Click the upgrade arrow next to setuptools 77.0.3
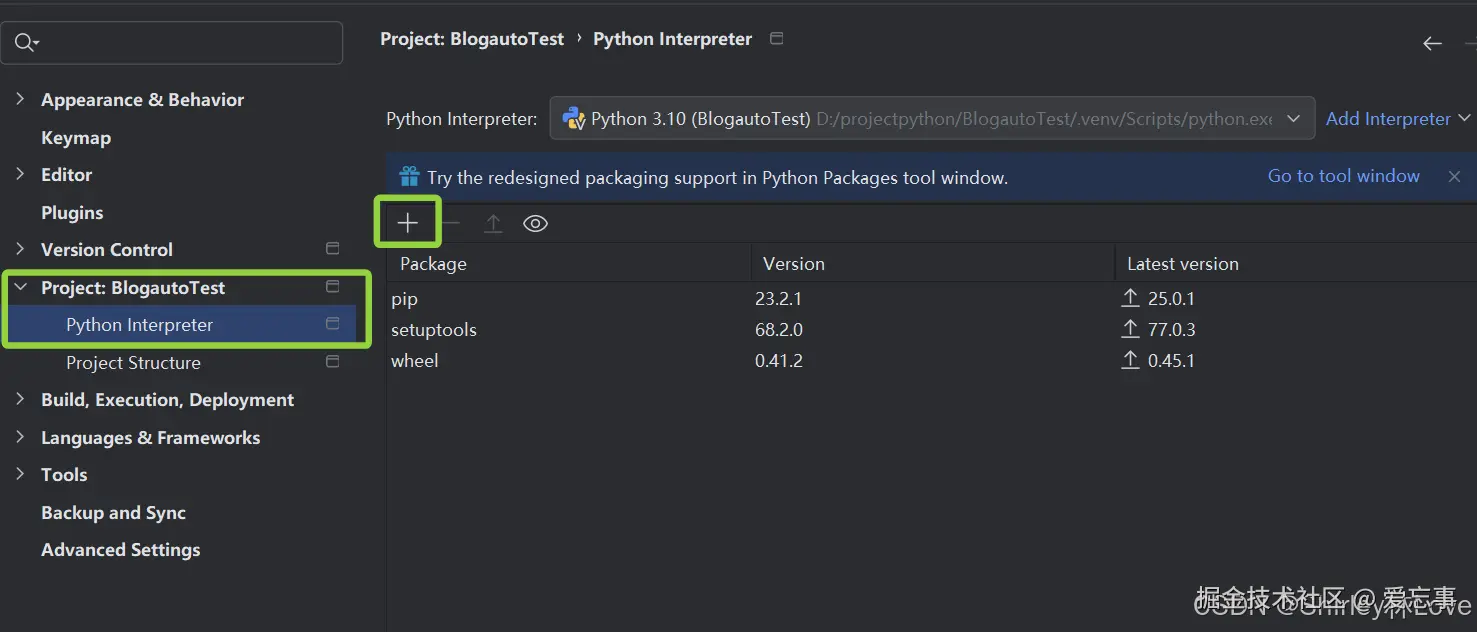The height and width of the screenshot is (632, 1477). (x=1131, y=329)
